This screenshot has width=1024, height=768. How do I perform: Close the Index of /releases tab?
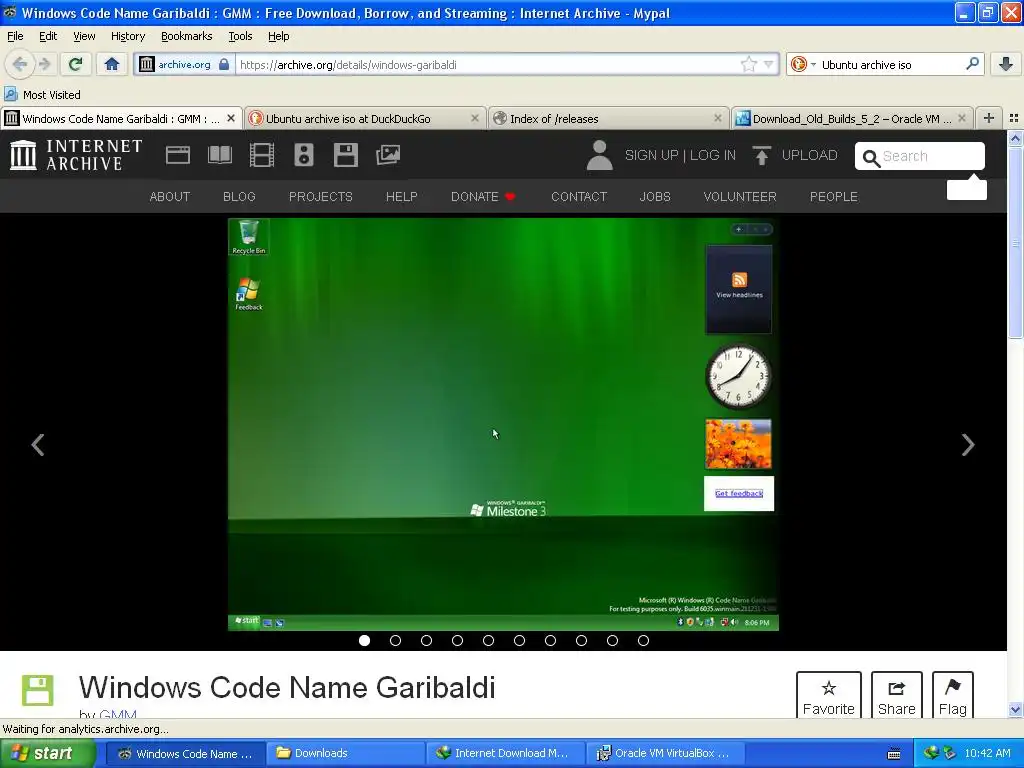point(718,118)
